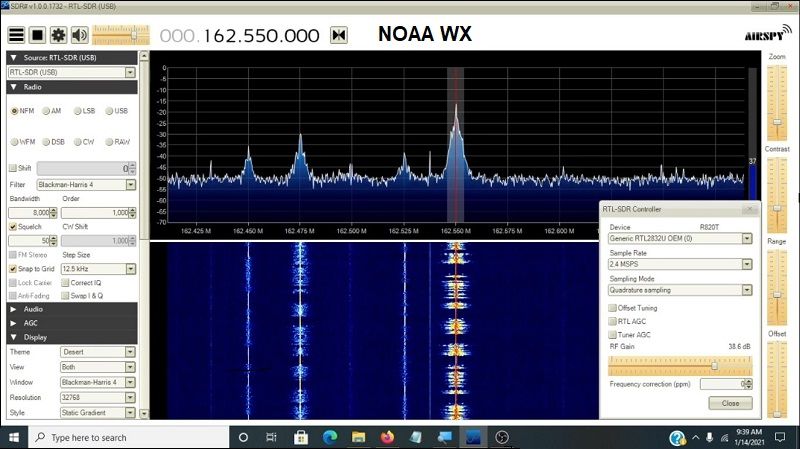
Task: Open the Style Static Gradient dropdown
Action: click(x=130, y=413)
